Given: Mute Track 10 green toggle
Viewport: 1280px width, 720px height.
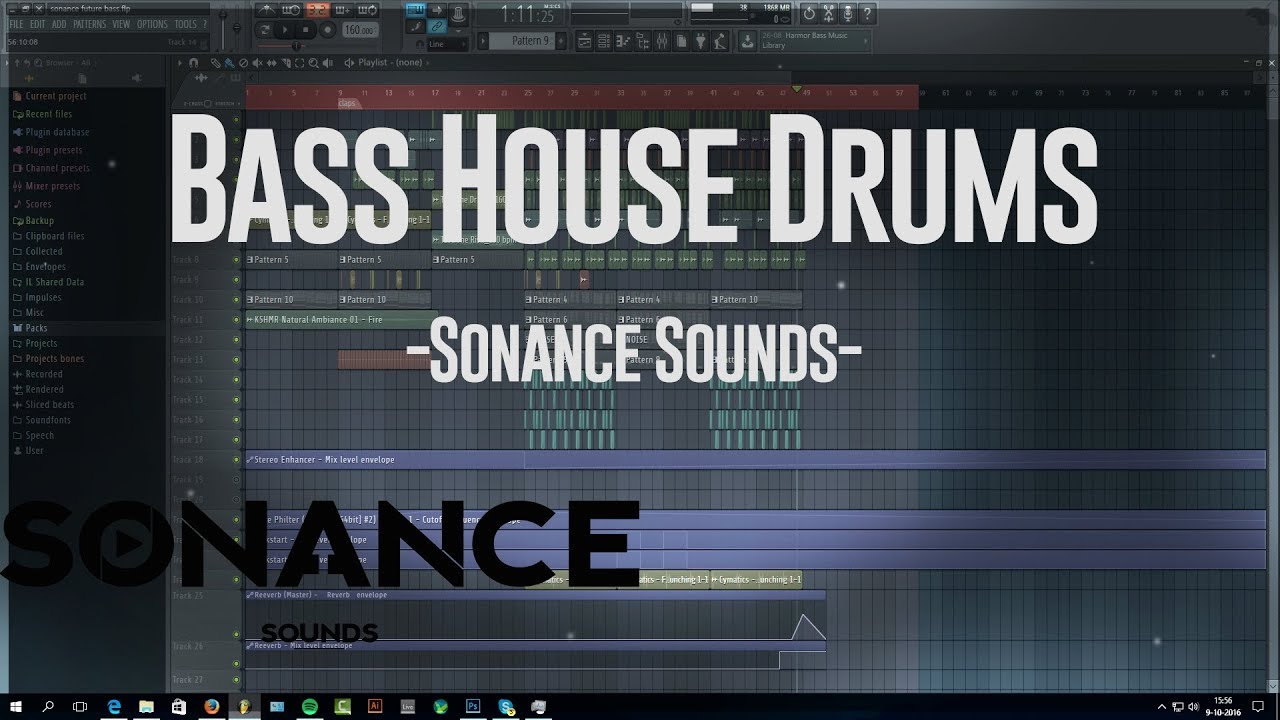Looking at the screenshot, I should point(236,299).
